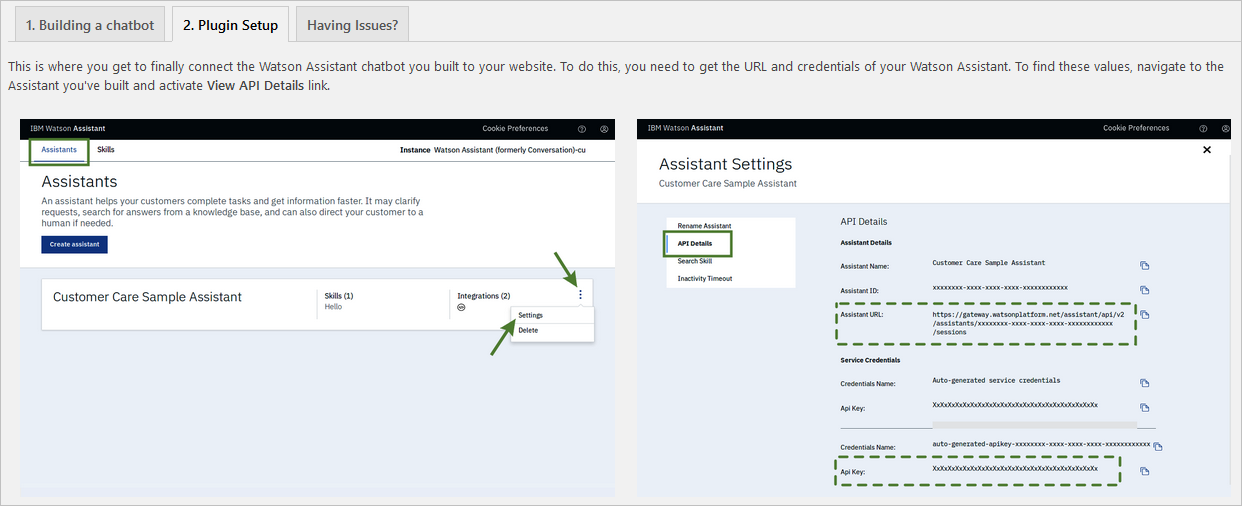The width and height of the screenshot is (1242, 506).
Task: Copy the Assistant Name value
Action: [x=1145, y=266]
